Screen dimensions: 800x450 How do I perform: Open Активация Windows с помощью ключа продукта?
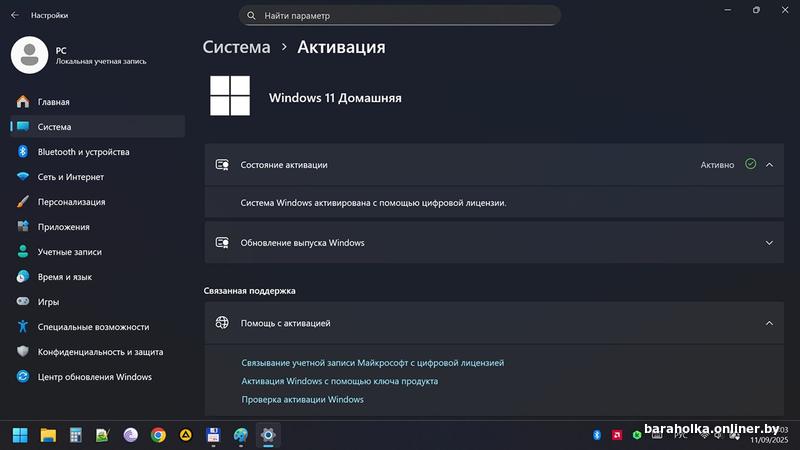[x=339, y=381]
